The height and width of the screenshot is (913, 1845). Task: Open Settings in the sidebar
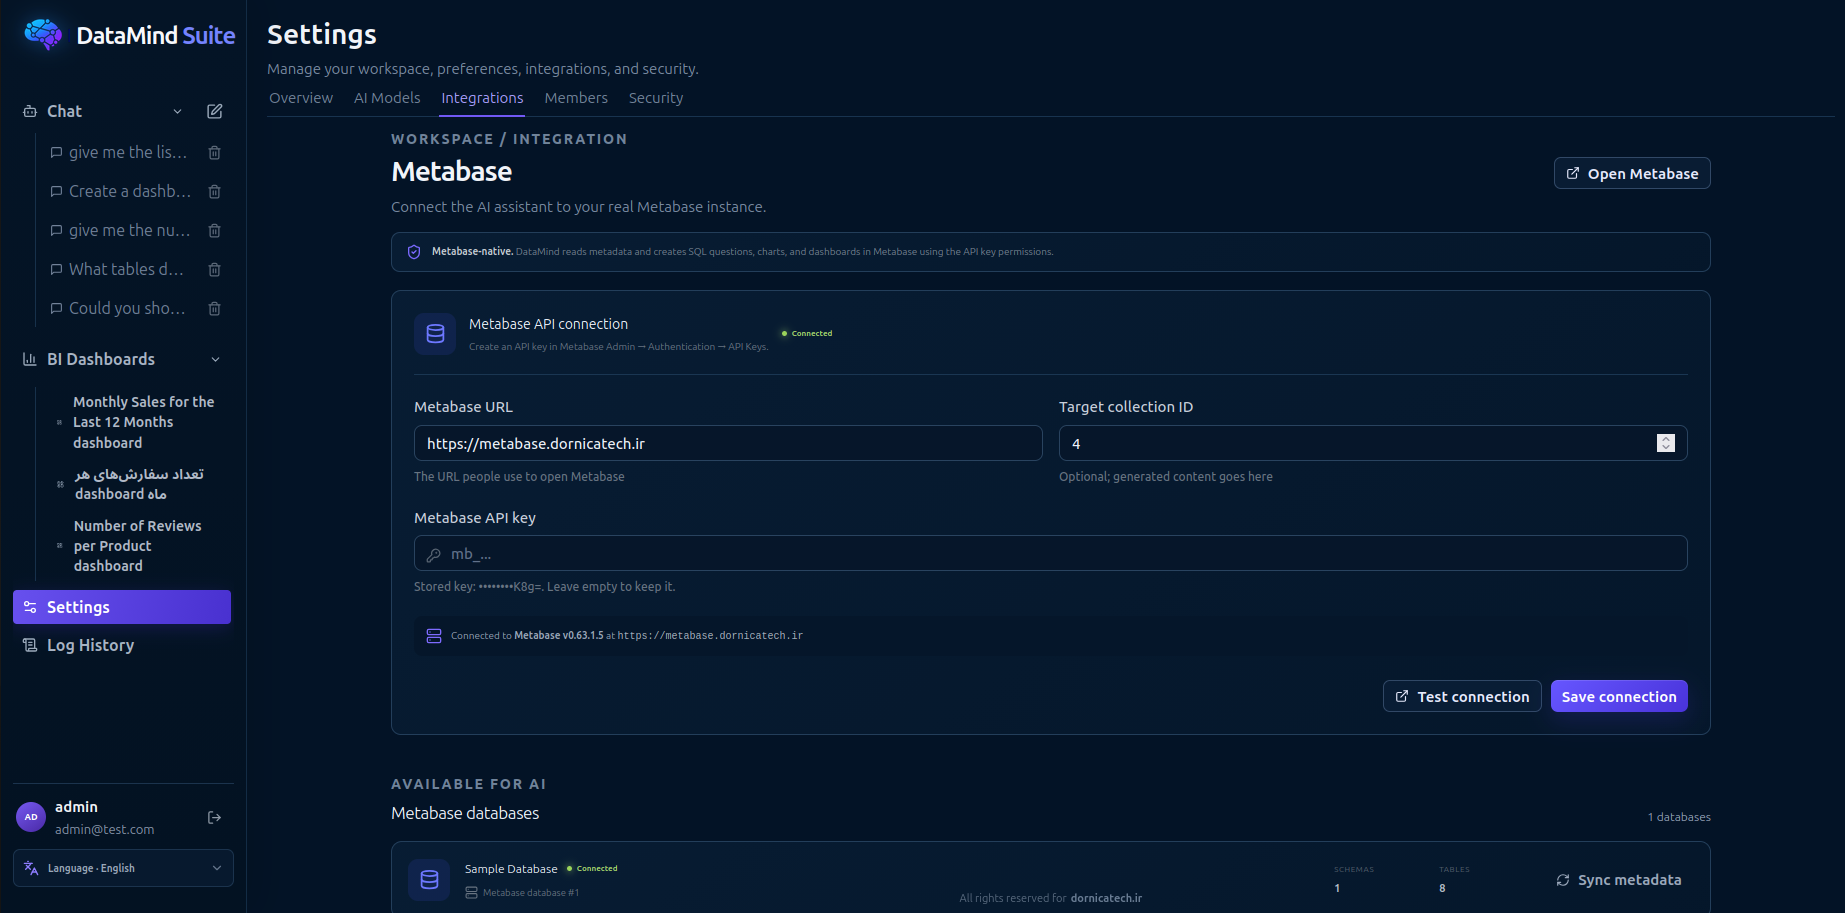122,607
